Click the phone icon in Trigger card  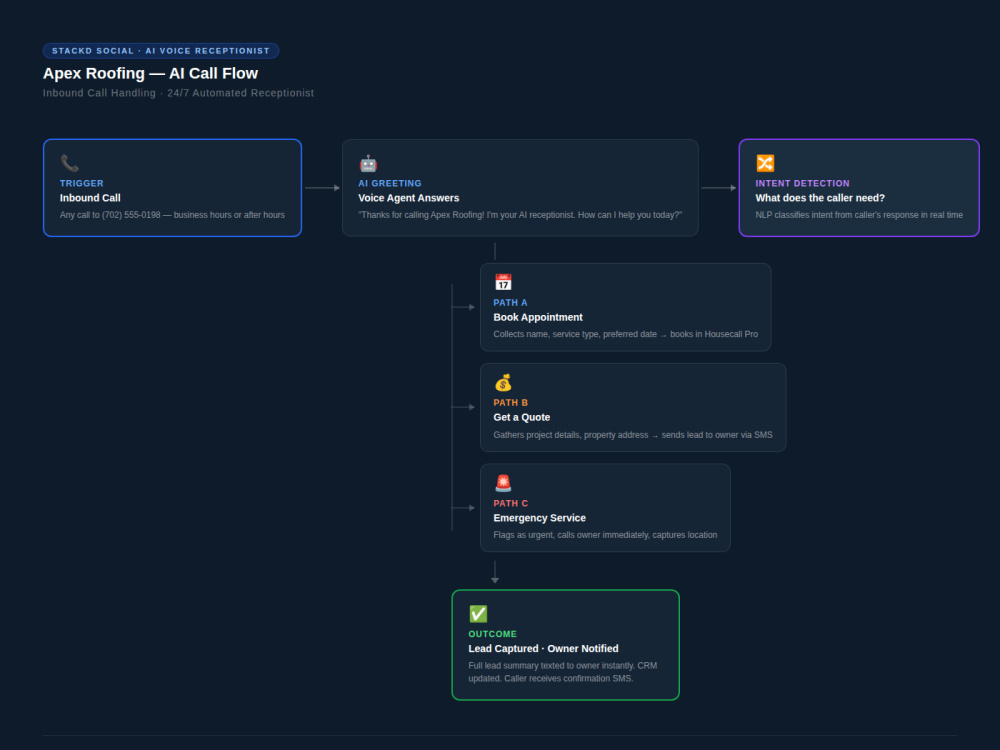(70, 163)
